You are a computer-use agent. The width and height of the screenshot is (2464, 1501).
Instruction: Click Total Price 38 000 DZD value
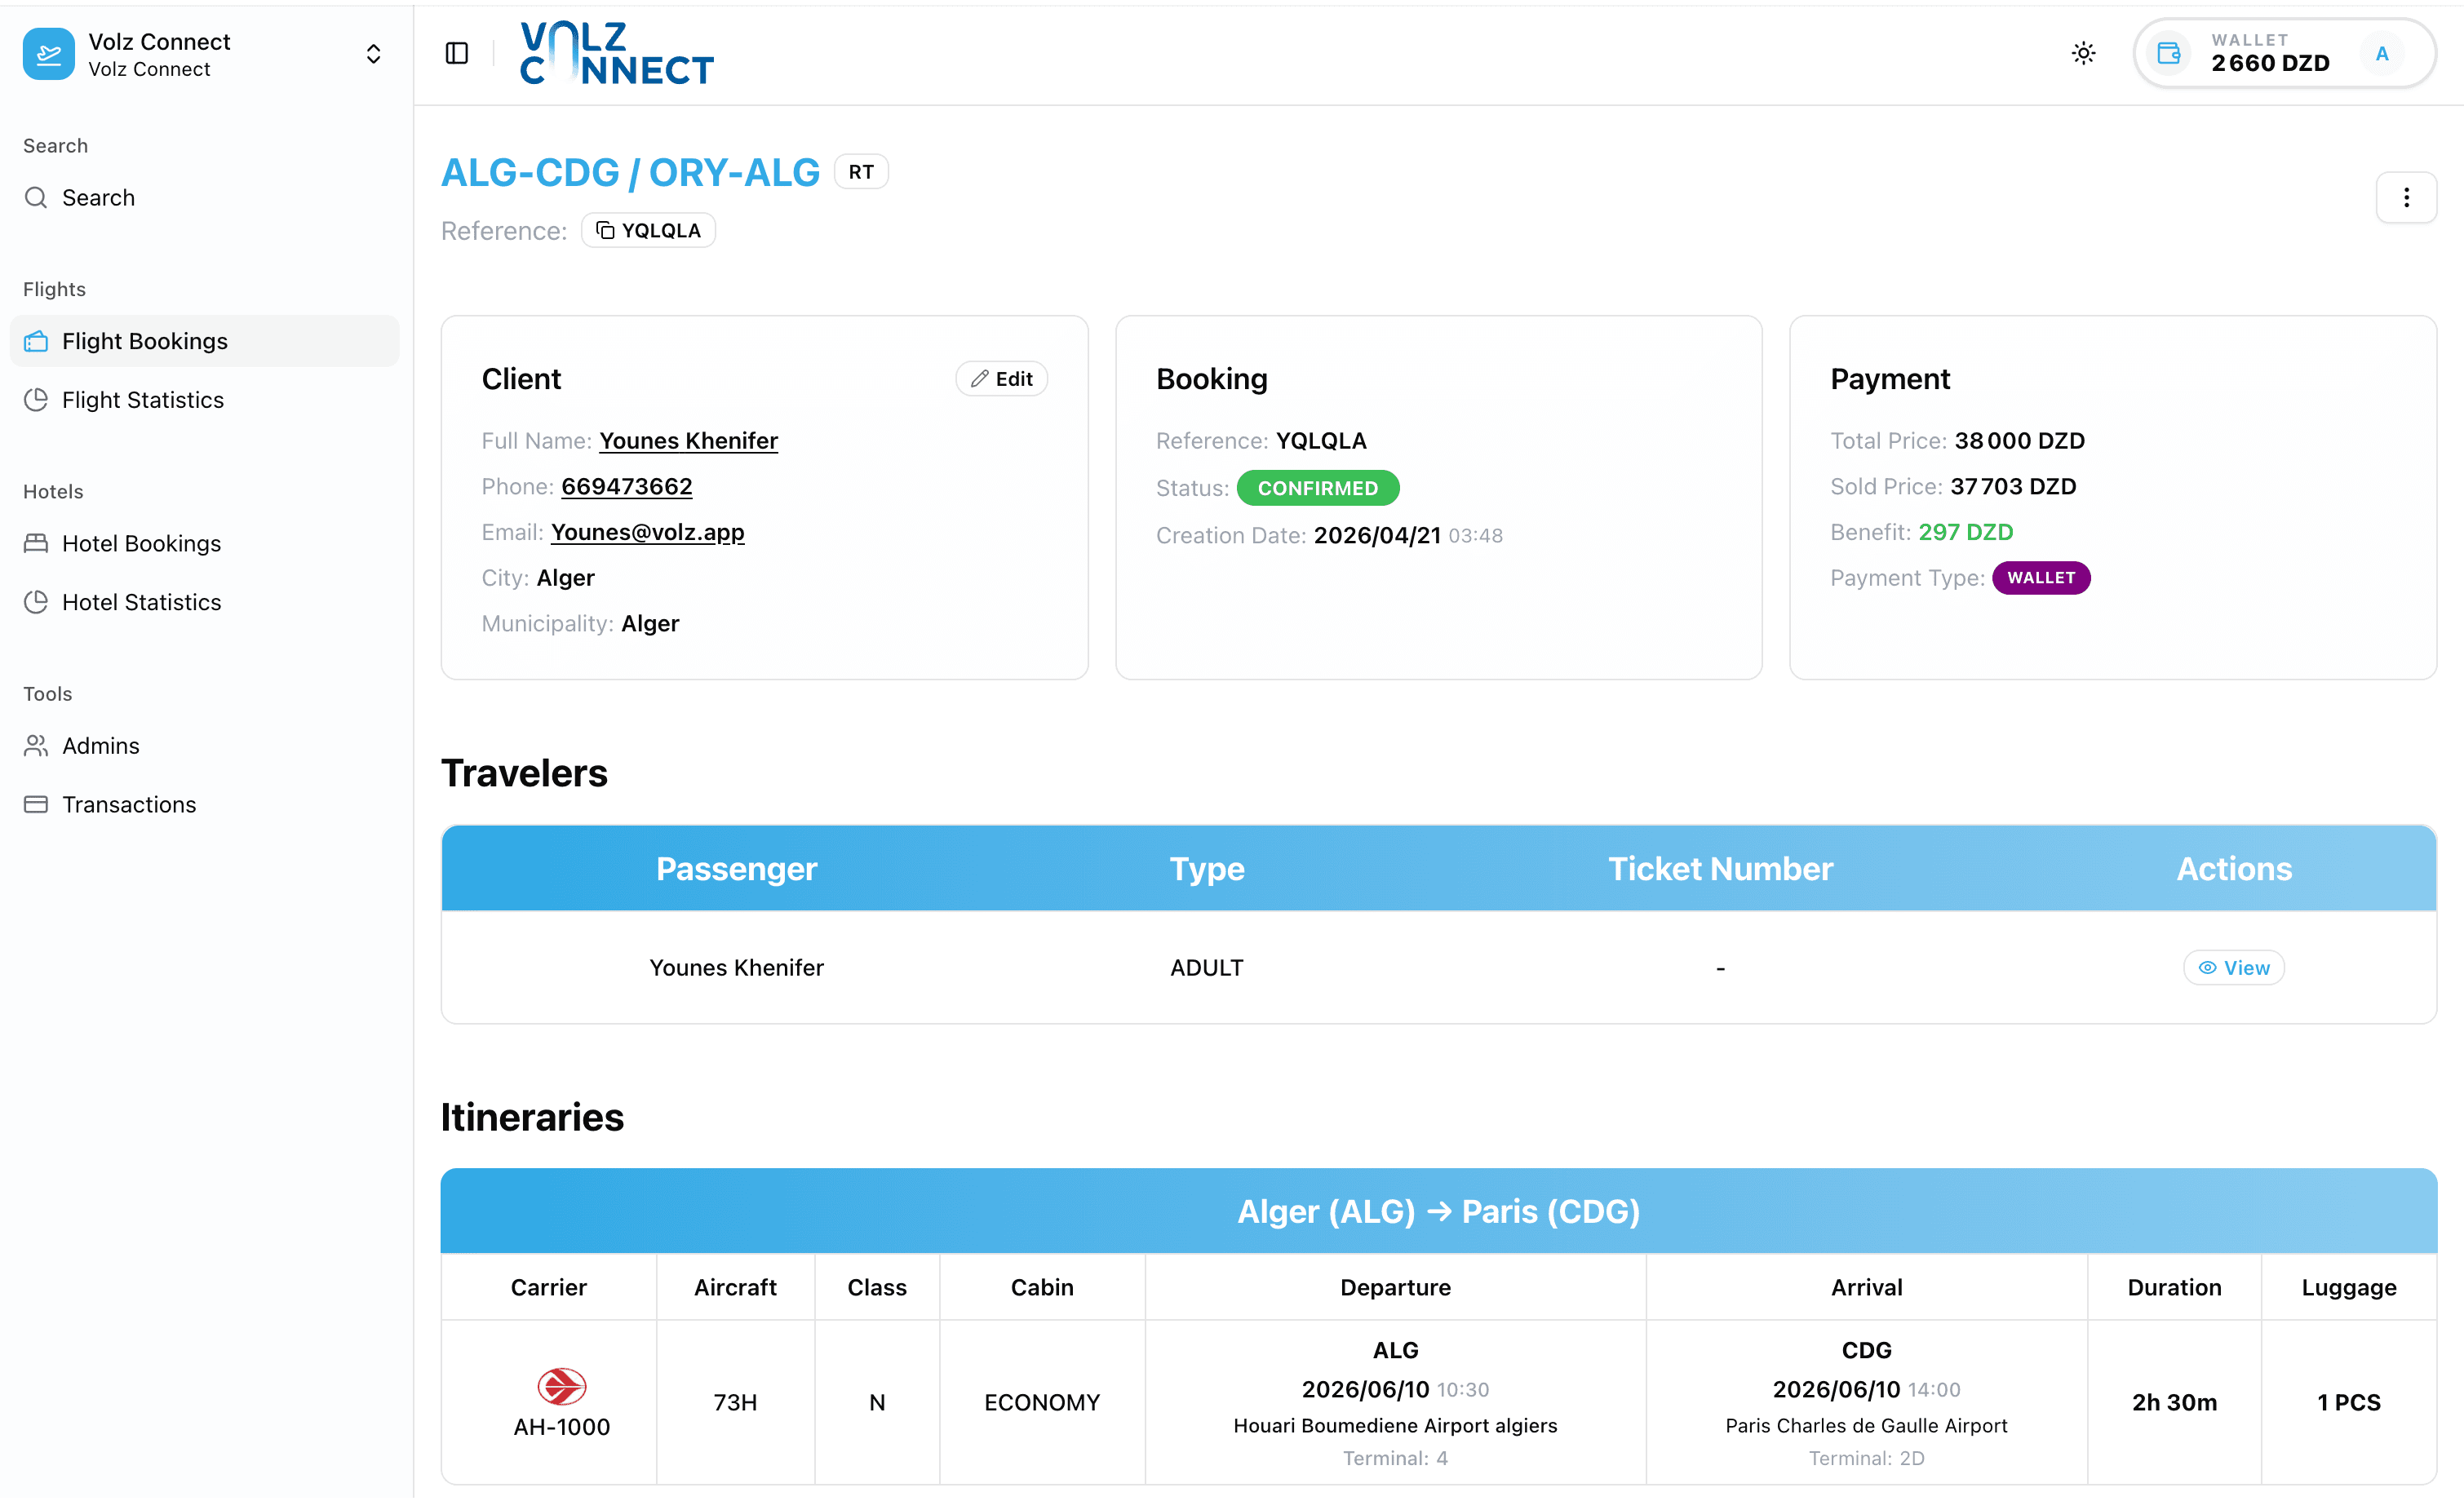click(x=2019, y=441)
